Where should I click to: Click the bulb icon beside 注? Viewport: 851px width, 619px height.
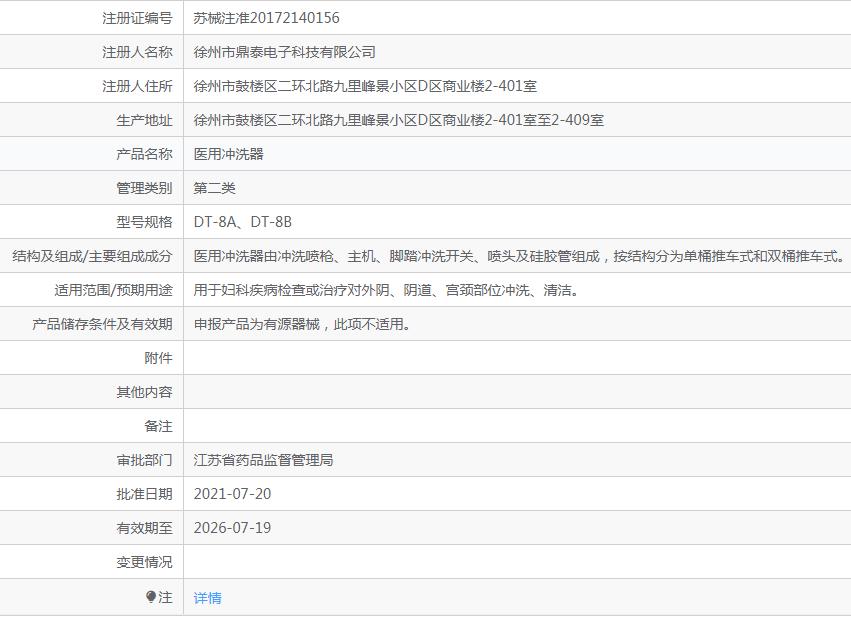coord(151,597)
